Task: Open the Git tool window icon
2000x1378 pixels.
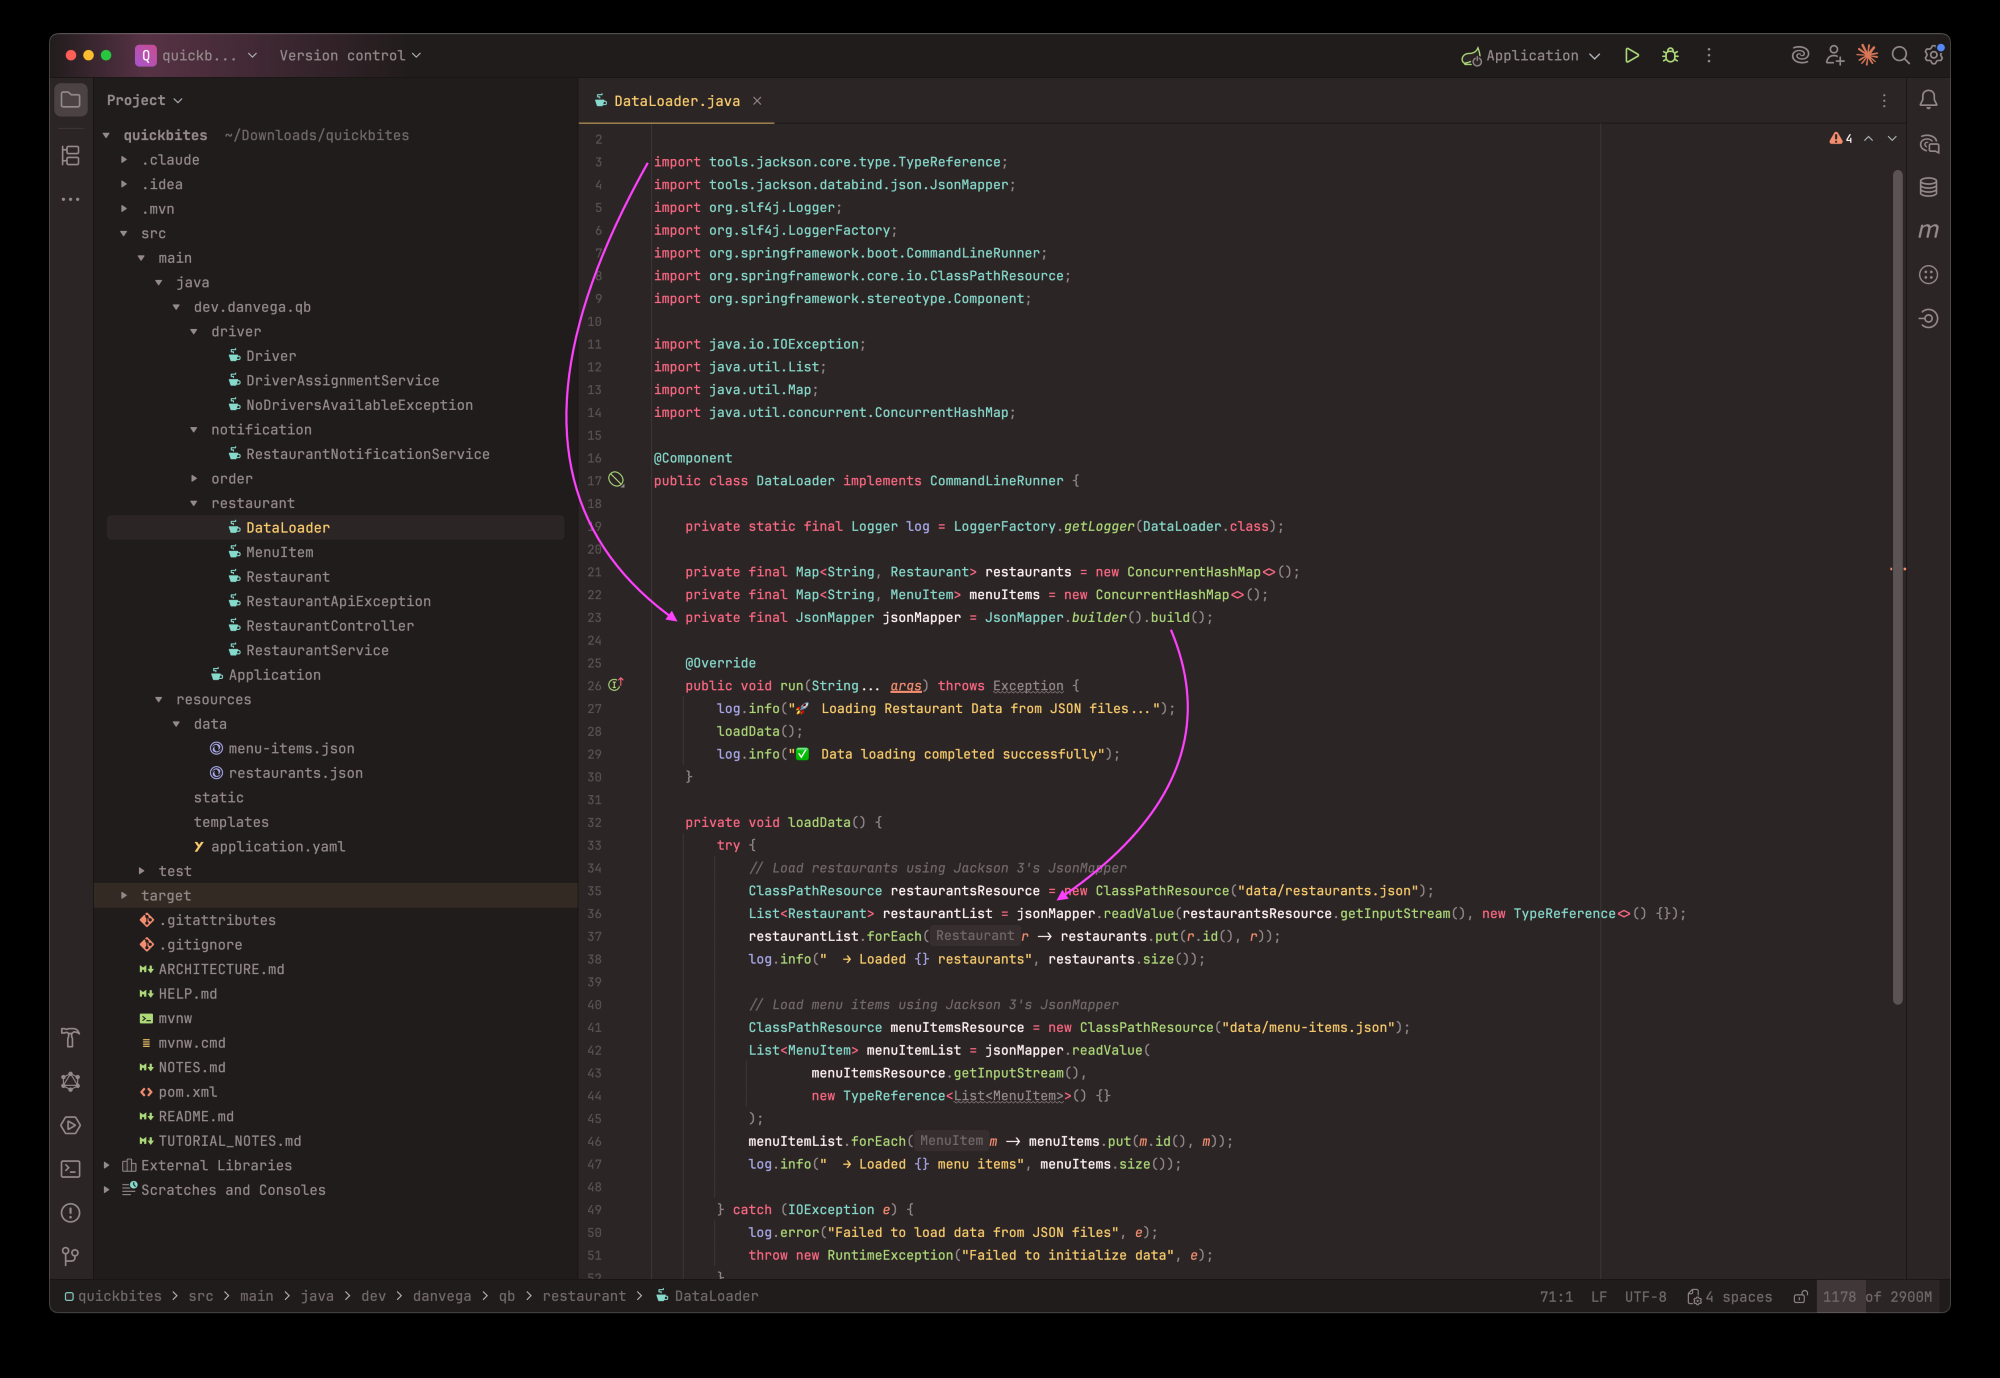Action: 70,1256
